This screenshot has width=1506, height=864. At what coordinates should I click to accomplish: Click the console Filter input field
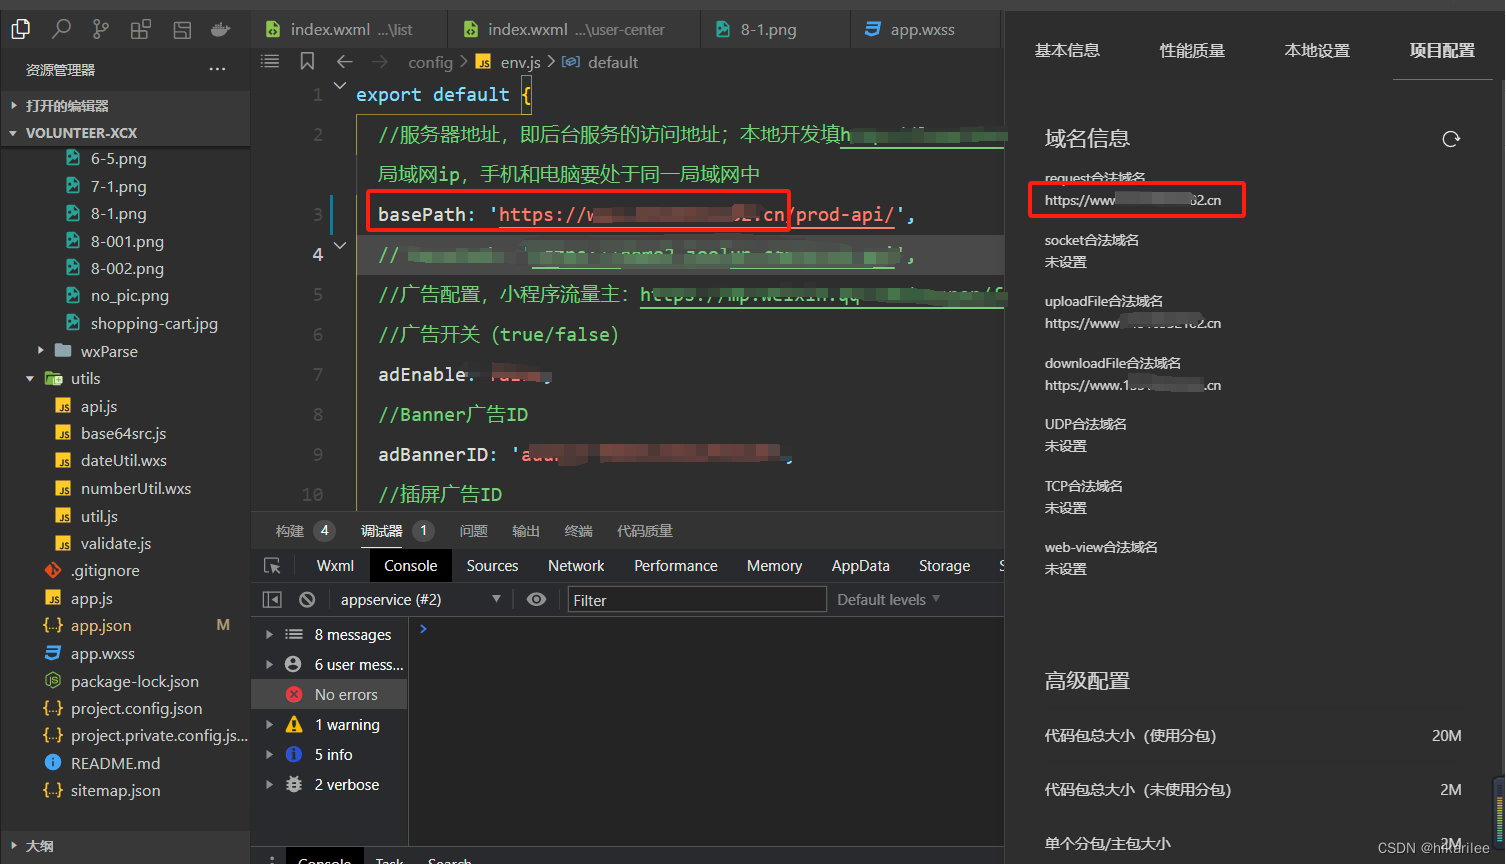coord(697,598)
